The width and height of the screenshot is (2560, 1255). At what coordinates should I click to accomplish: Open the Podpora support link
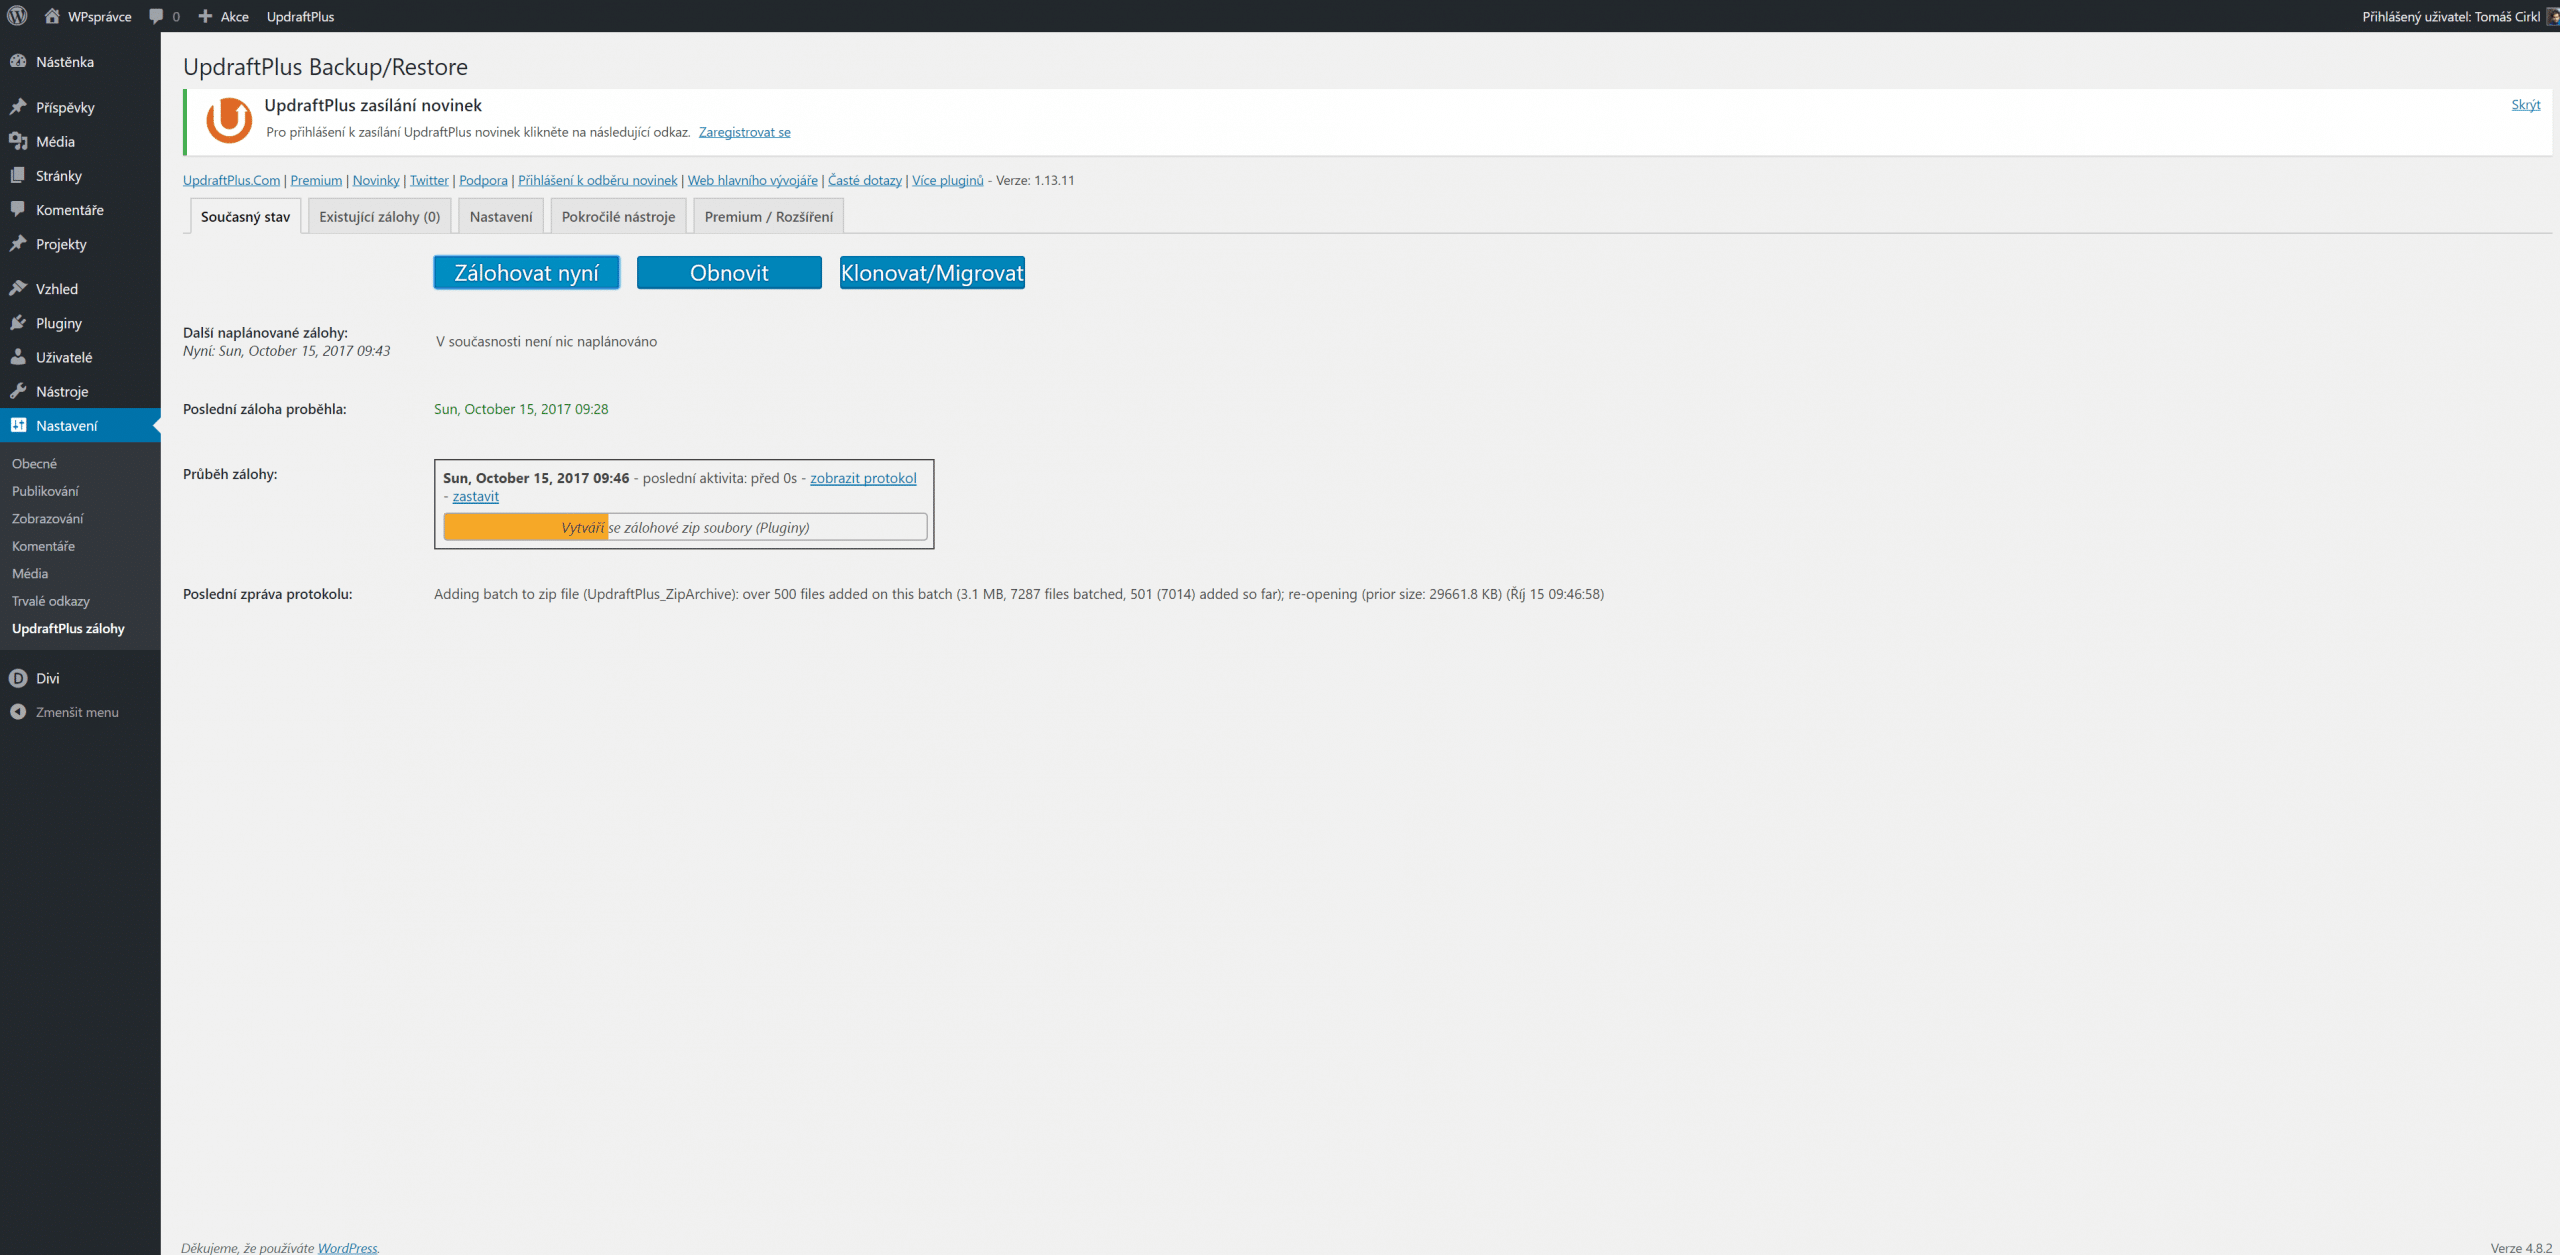(x=483, y=180)
